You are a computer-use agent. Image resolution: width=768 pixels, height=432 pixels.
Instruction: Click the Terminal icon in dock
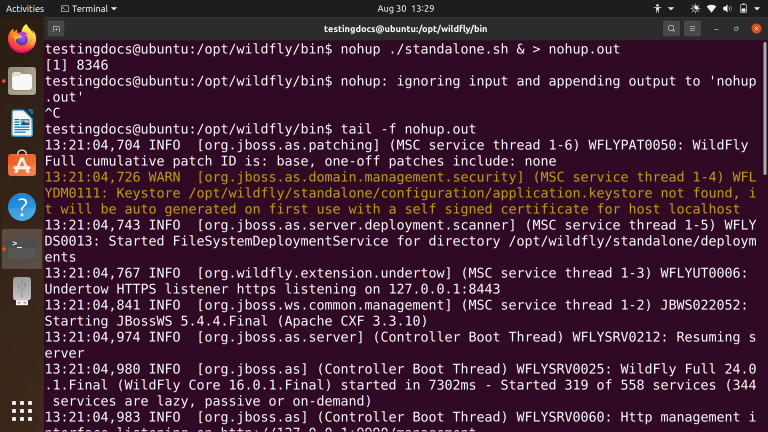[21, 248]
